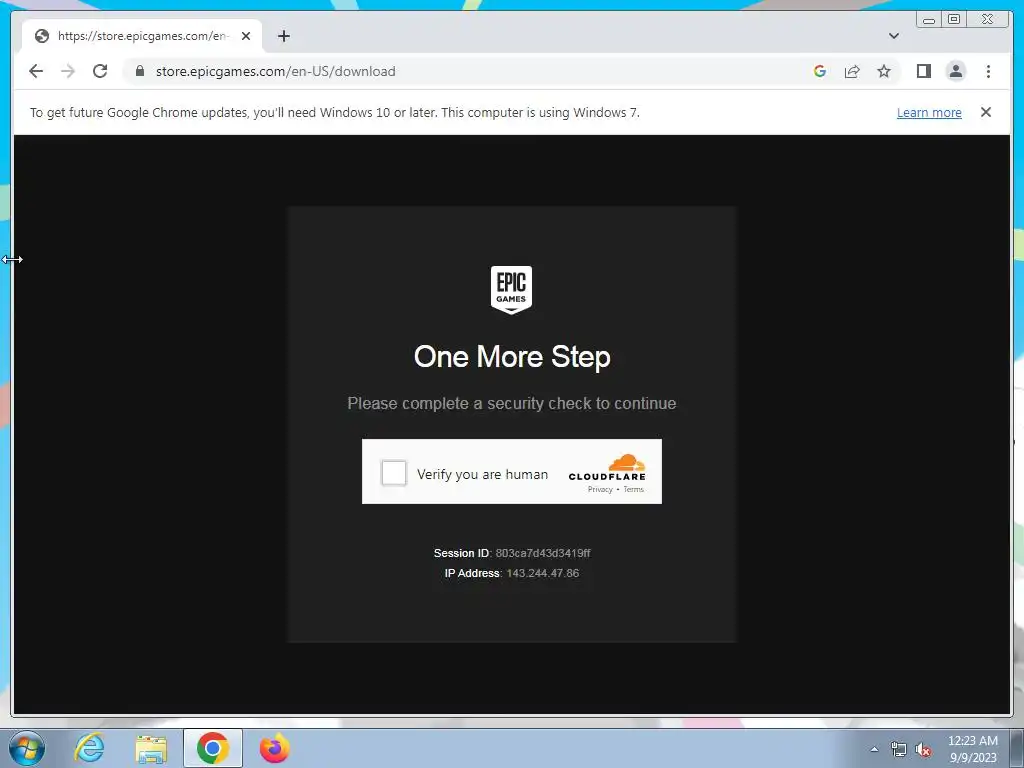Dismiss the Chrome update notification bar

pyautogui.click(x=986, y=112)
